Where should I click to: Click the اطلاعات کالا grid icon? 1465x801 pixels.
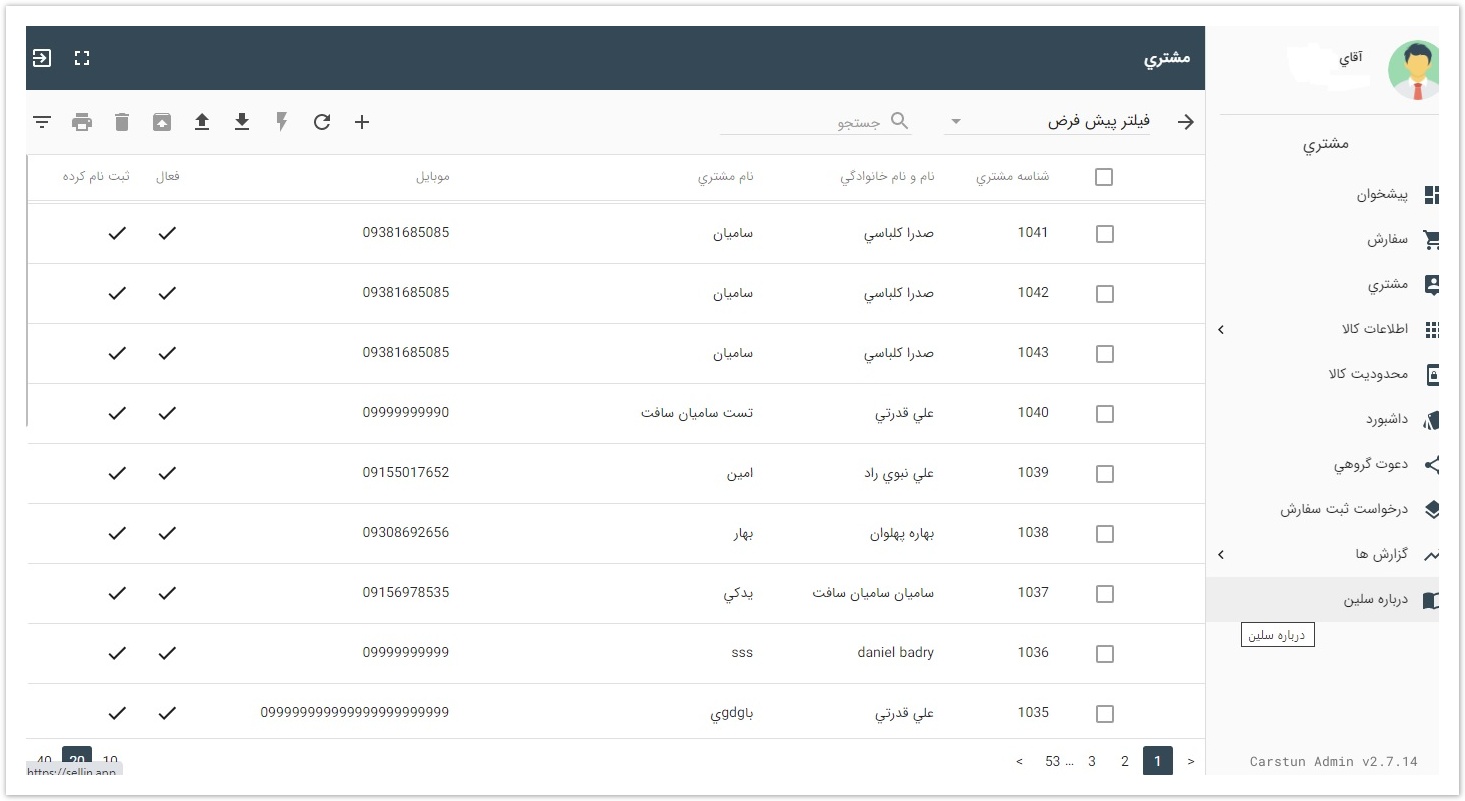pyautogui.click(x=1431, y=329)
